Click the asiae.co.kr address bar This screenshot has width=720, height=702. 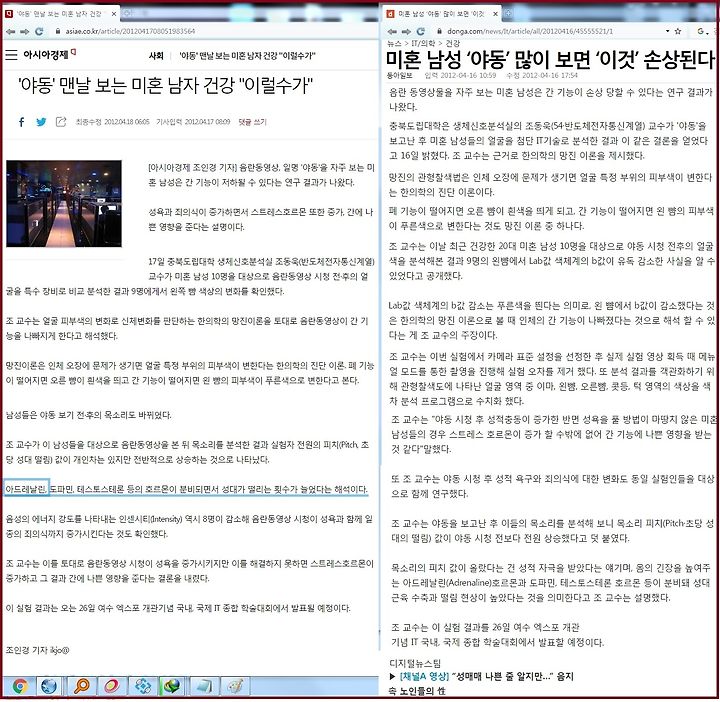[x=130, y=31]
